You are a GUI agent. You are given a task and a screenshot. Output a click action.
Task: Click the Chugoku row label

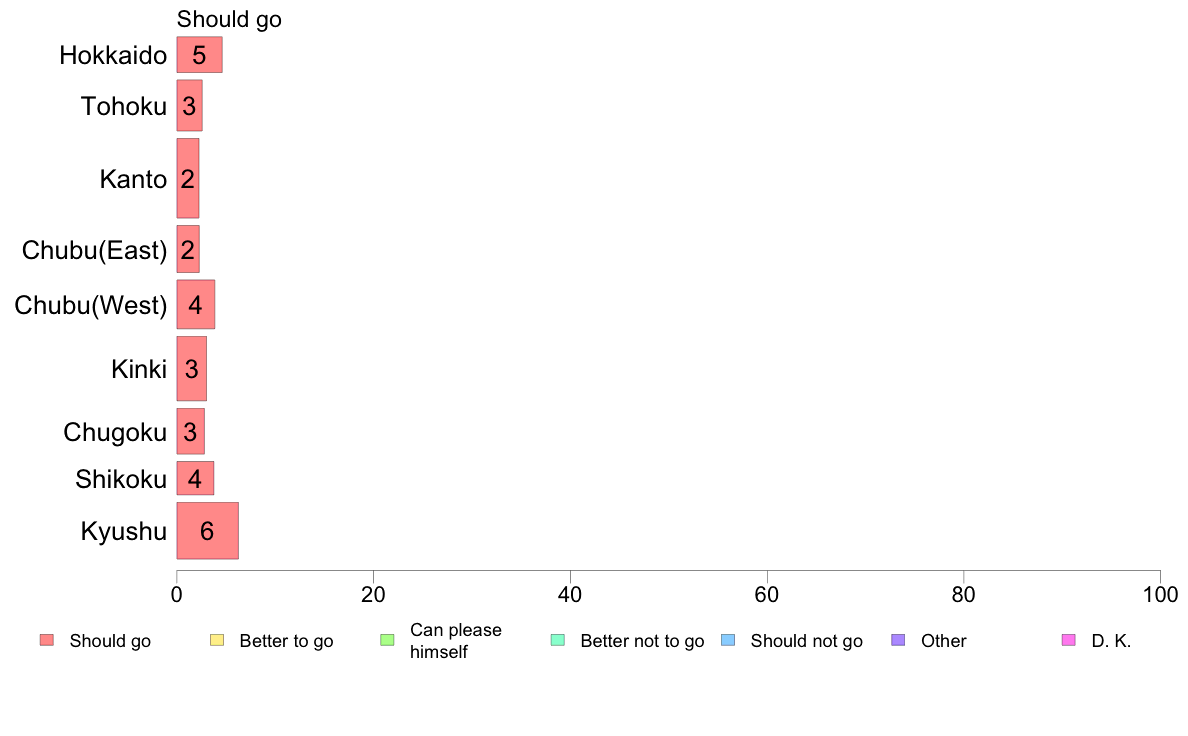(x=114, y=432)
